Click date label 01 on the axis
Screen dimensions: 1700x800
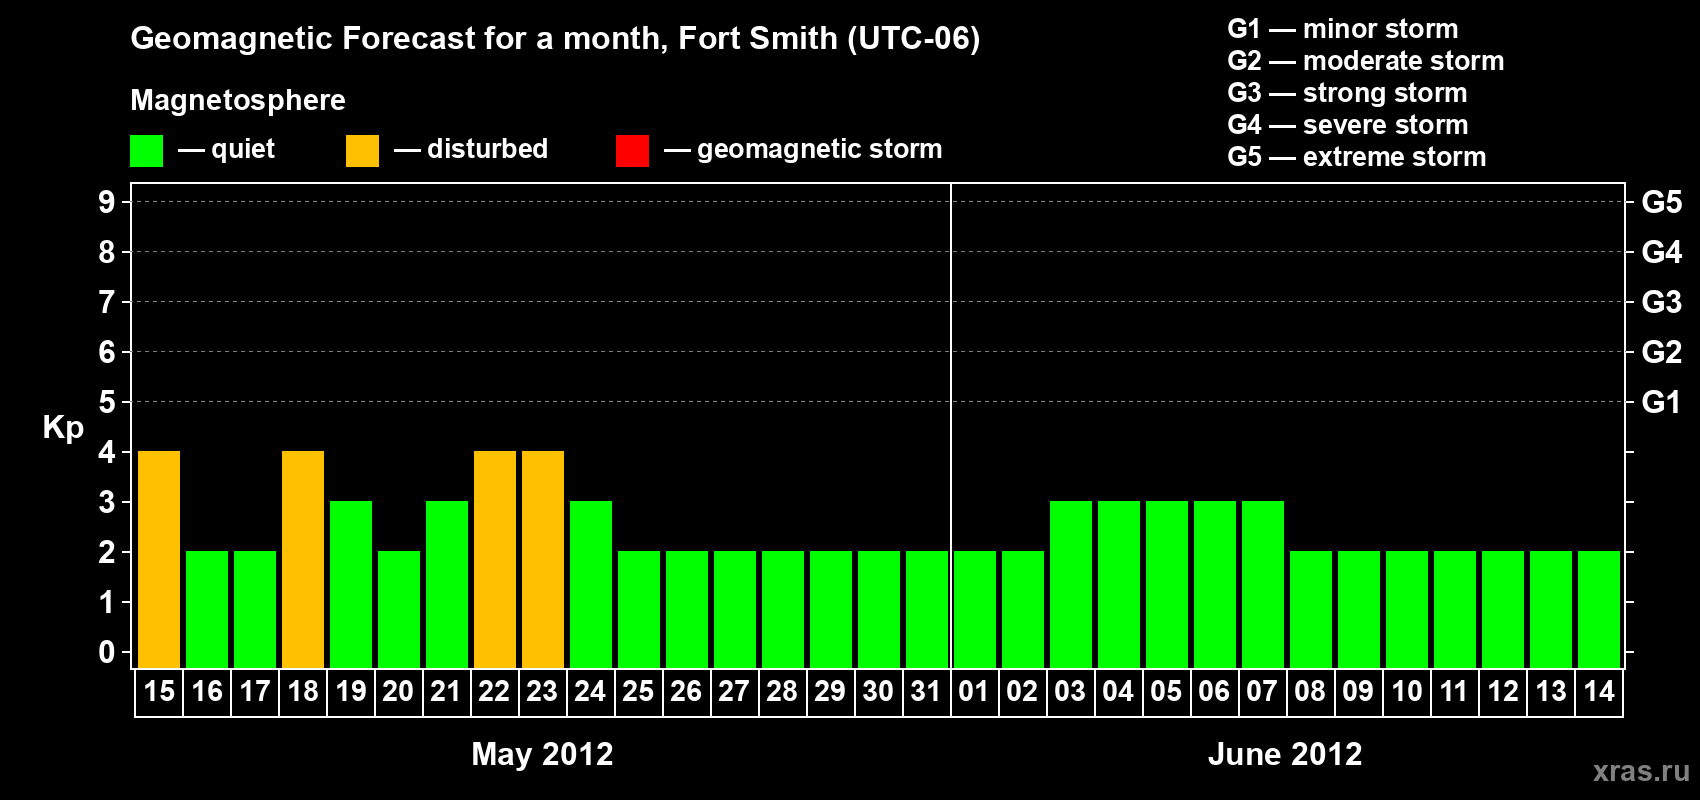974,692
